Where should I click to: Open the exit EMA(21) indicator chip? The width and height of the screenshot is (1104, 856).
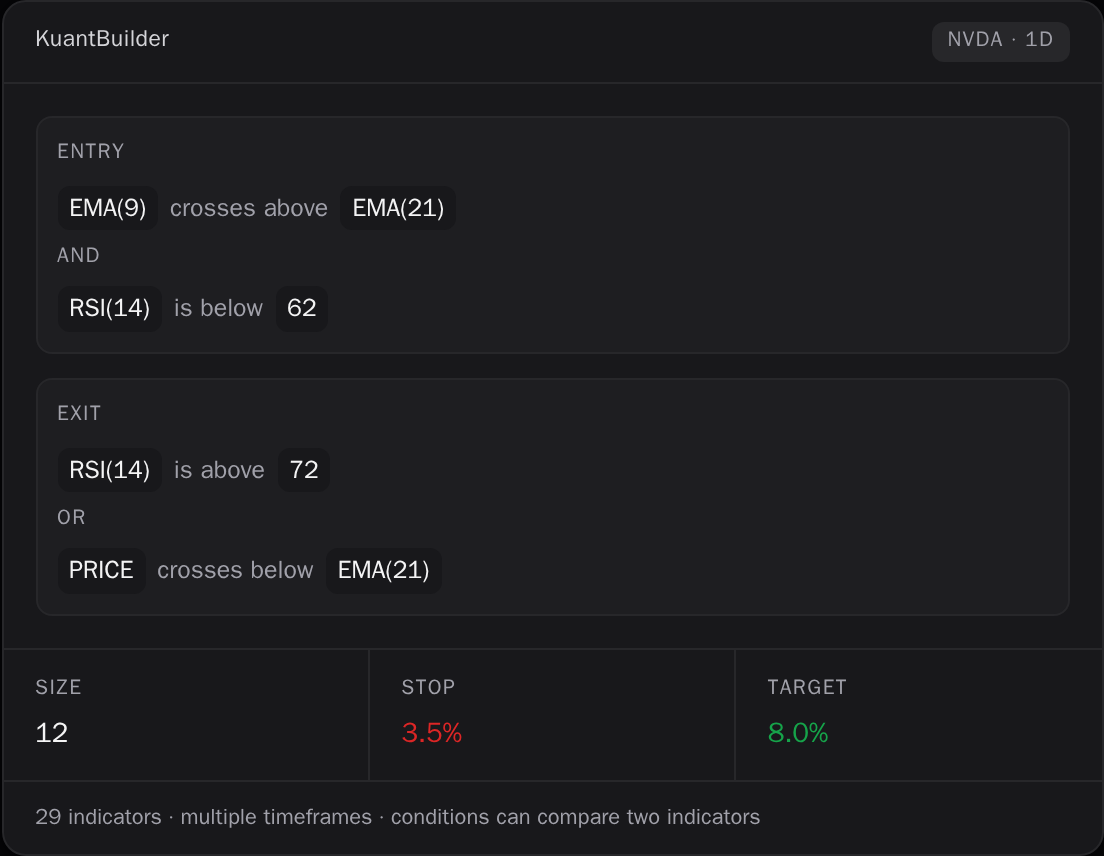(x=384, y=570)
